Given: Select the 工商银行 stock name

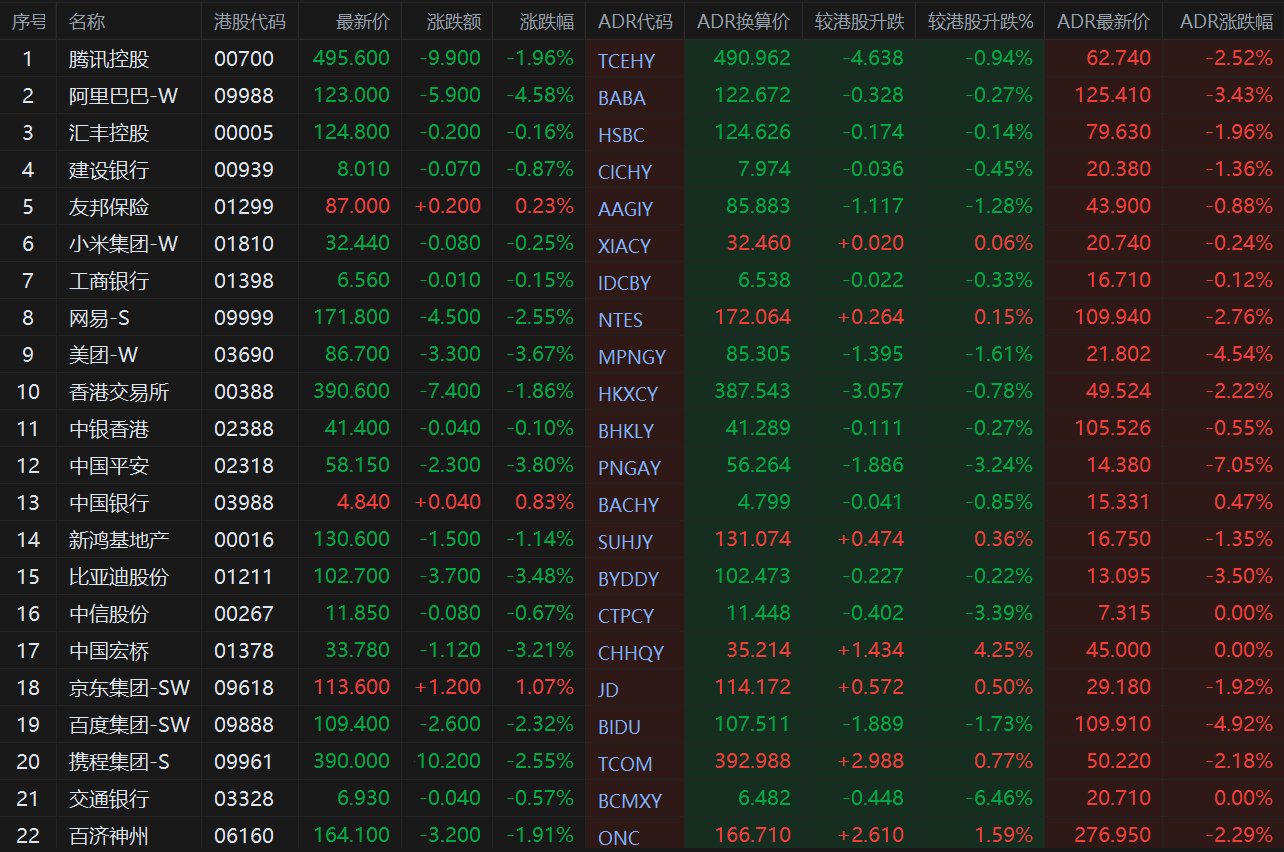Looking at the screenshot, I should (x=109, y=281).
